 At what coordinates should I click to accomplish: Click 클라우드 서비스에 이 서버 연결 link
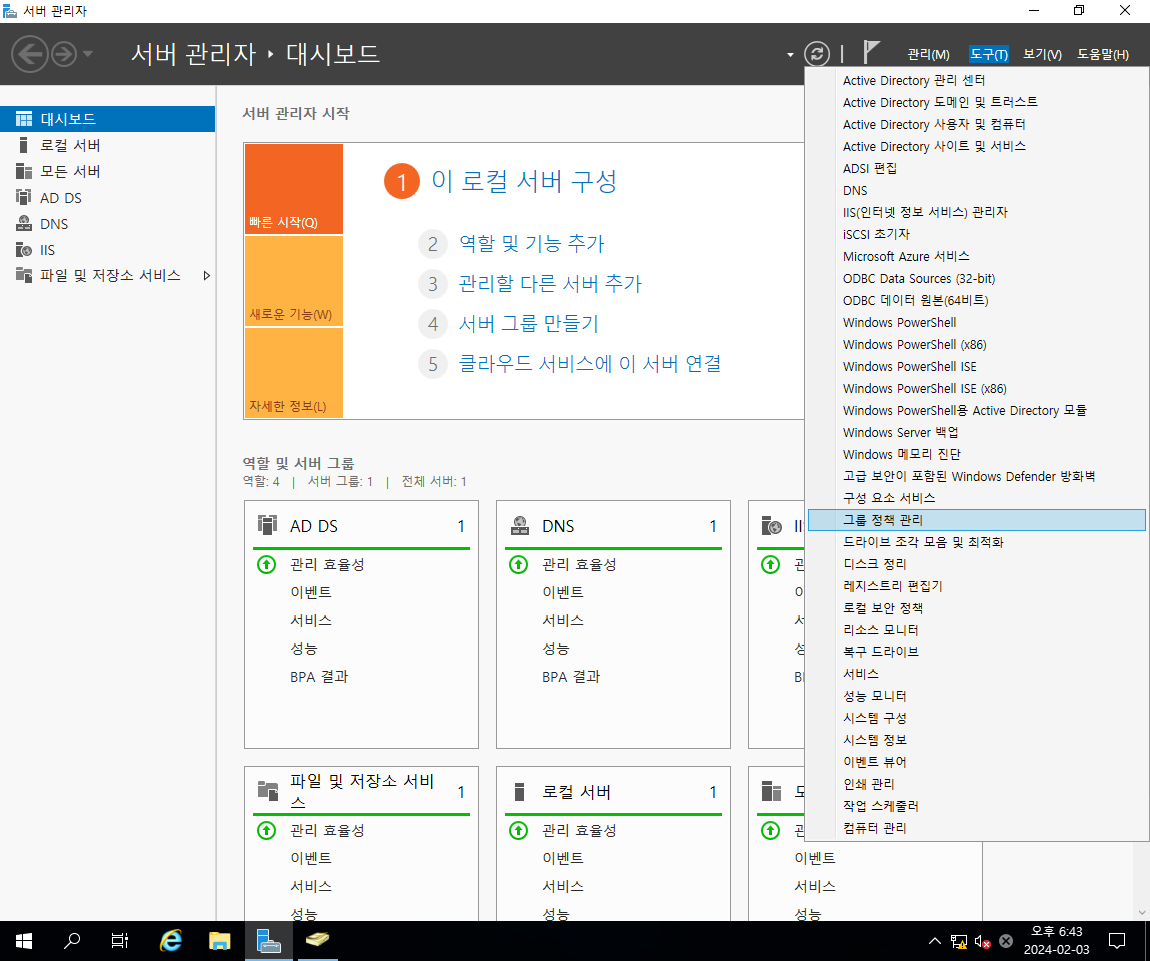tap(590, 363)
